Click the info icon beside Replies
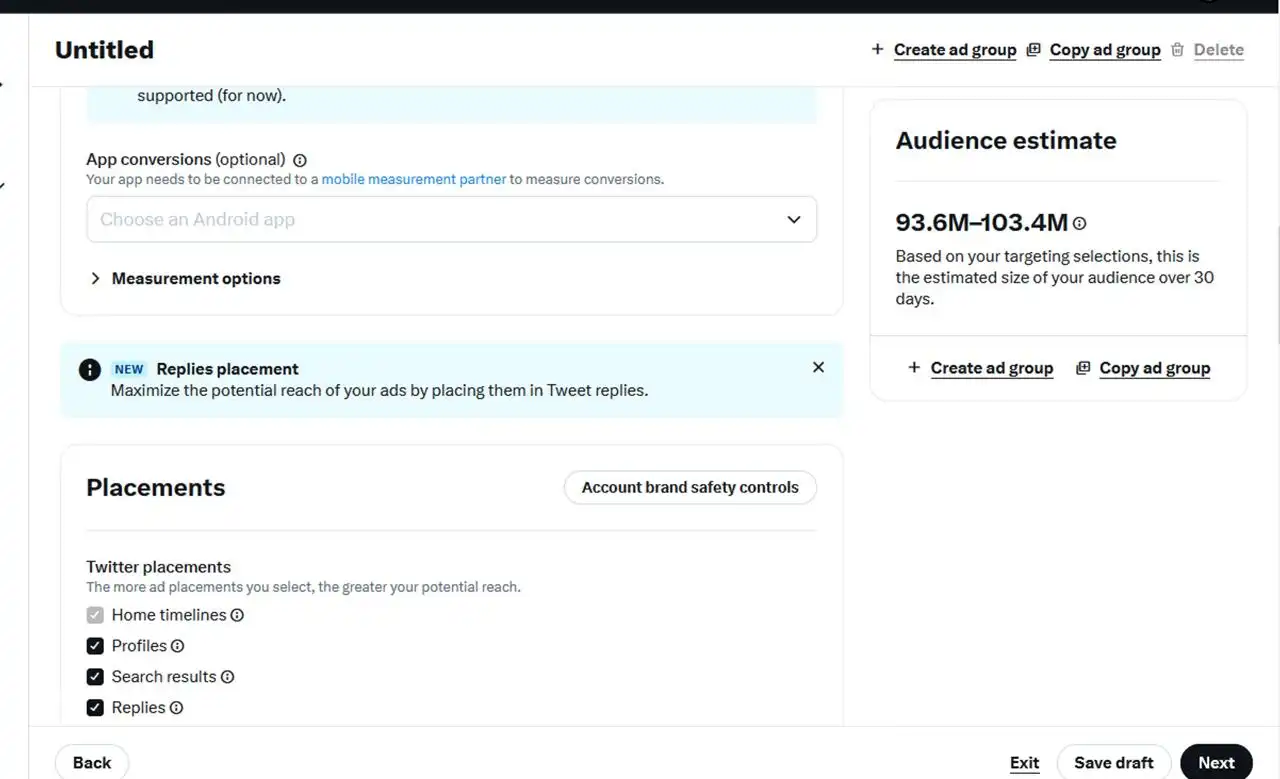The image size is (1280, 779). point(176,708)
